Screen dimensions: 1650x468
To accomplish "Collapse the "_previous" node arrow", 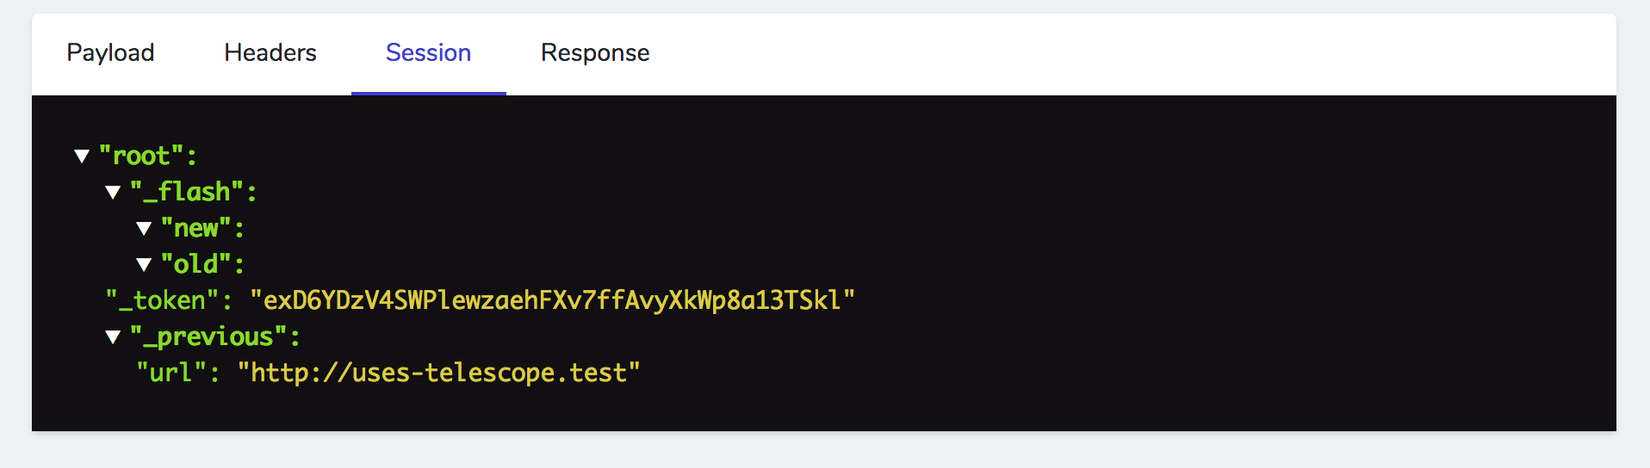I will coord(113,337).
